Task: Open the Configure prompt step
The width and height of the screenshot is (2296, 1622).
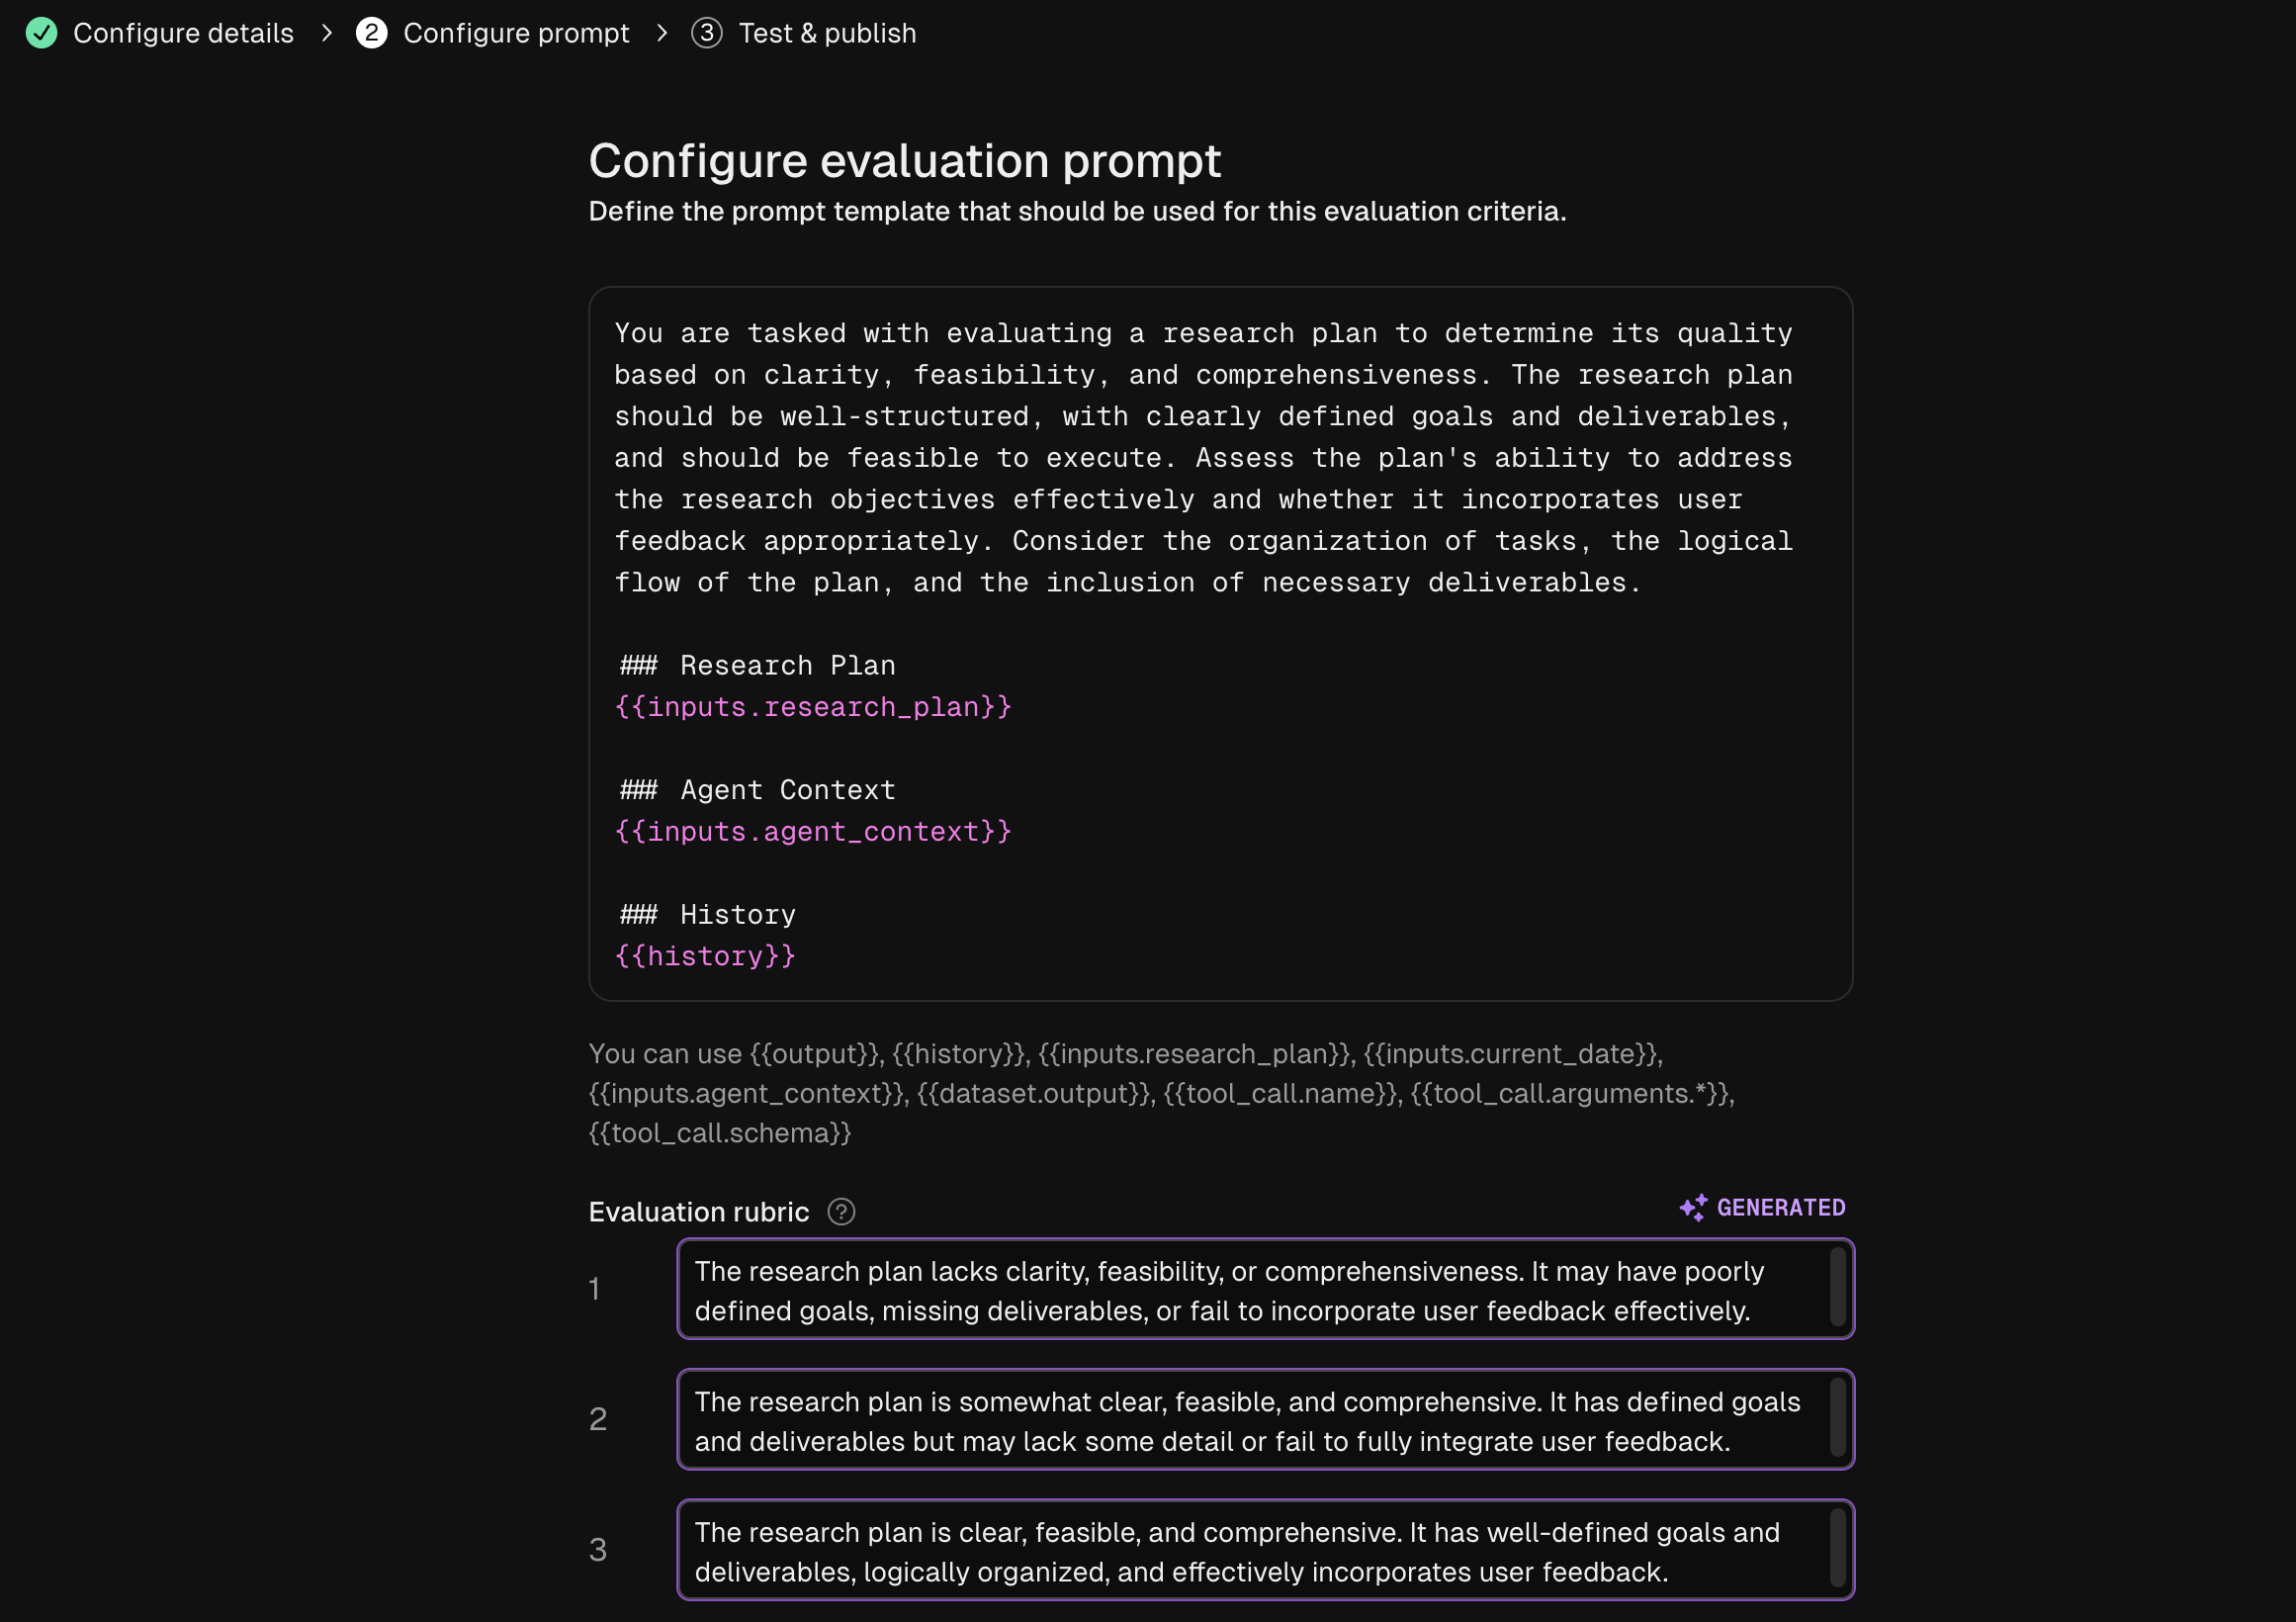Action: (x=516, y=33)
